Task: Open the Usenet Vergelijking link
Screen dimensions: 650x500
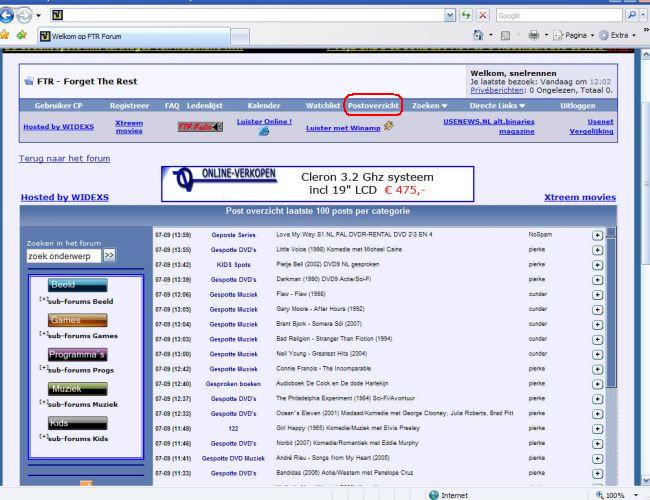Action: [x=592, y=126]
